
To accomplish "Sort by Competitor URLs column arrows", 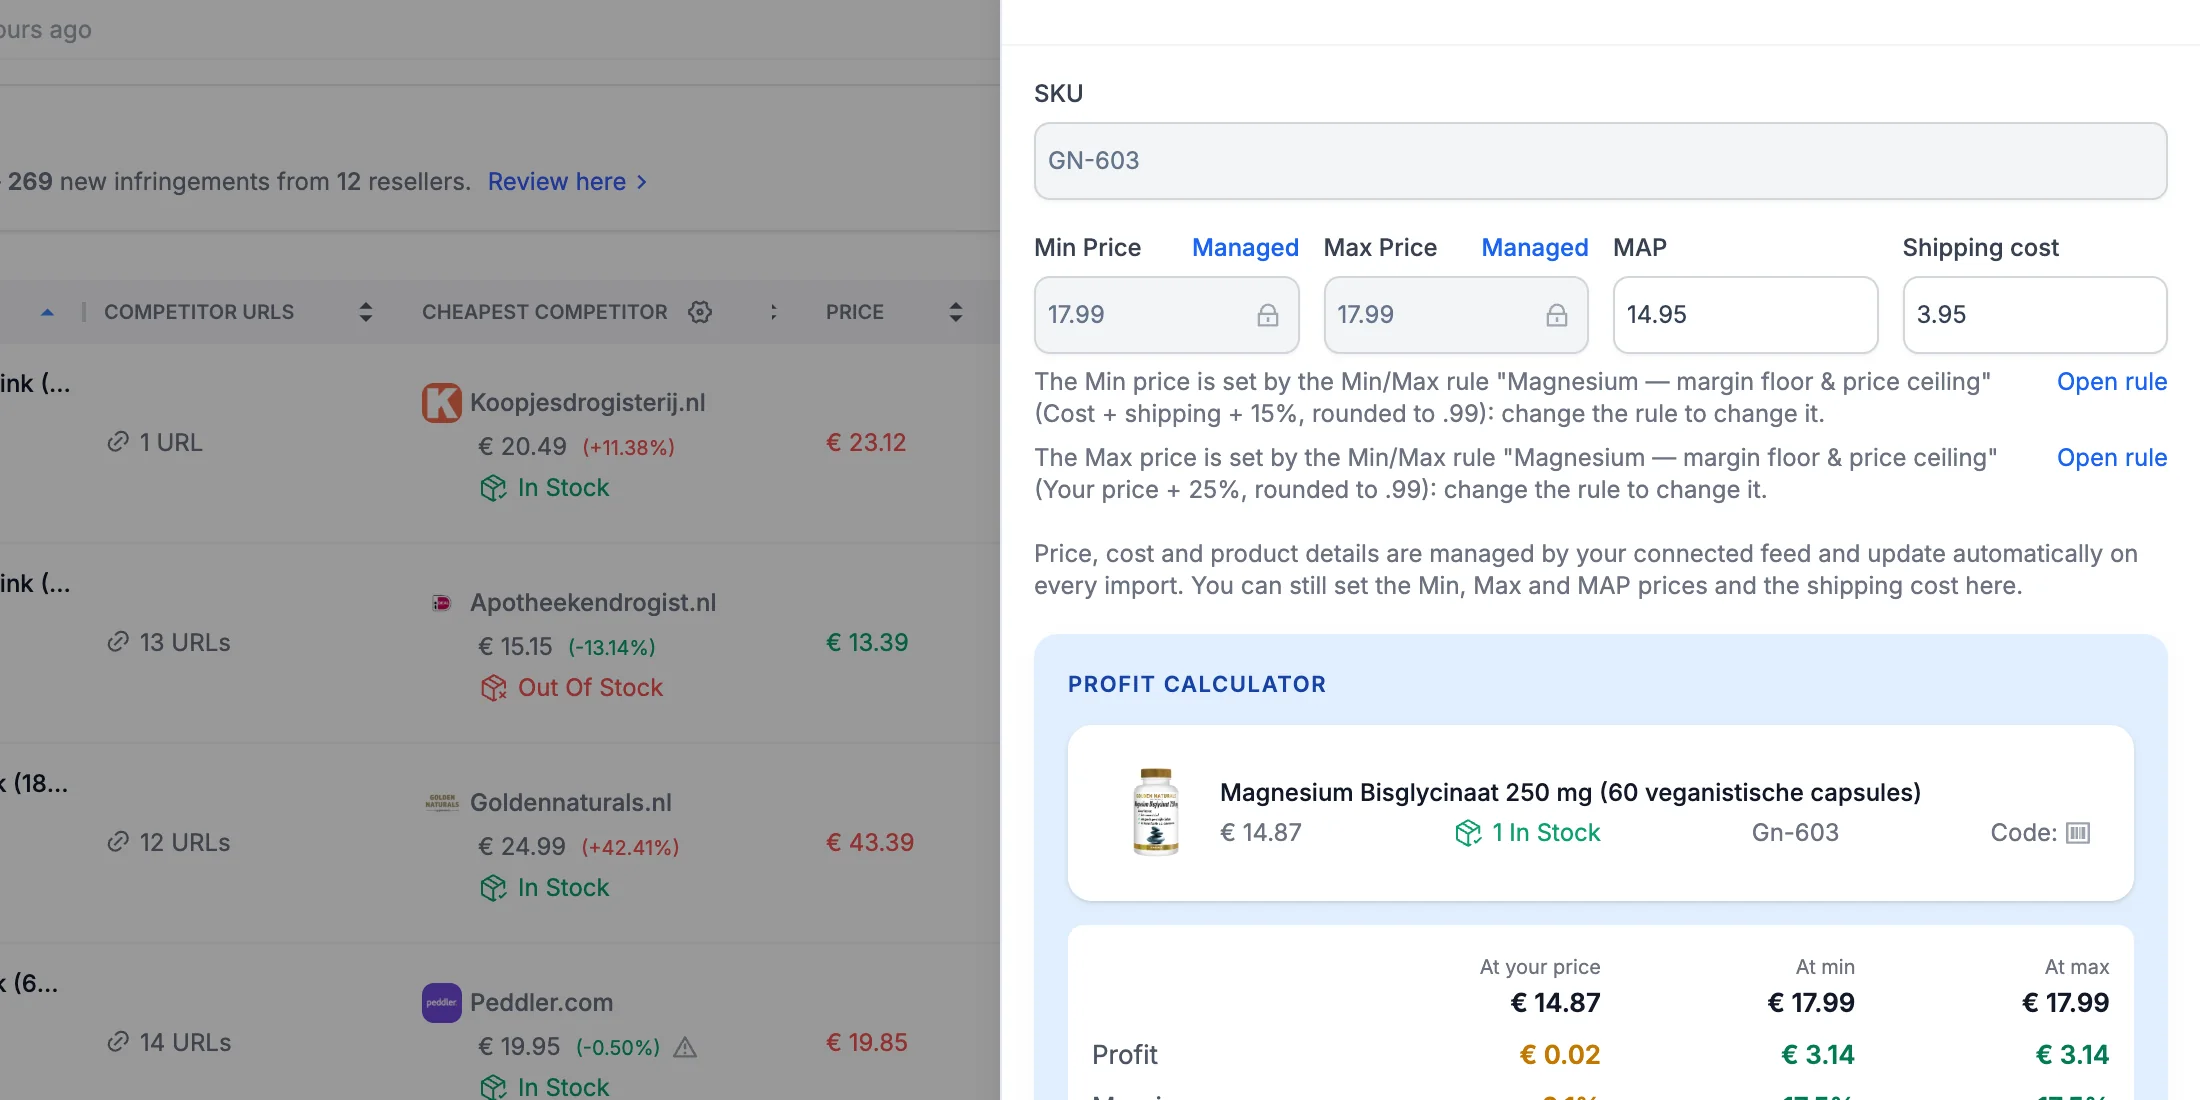I will (x=366, y=312).
